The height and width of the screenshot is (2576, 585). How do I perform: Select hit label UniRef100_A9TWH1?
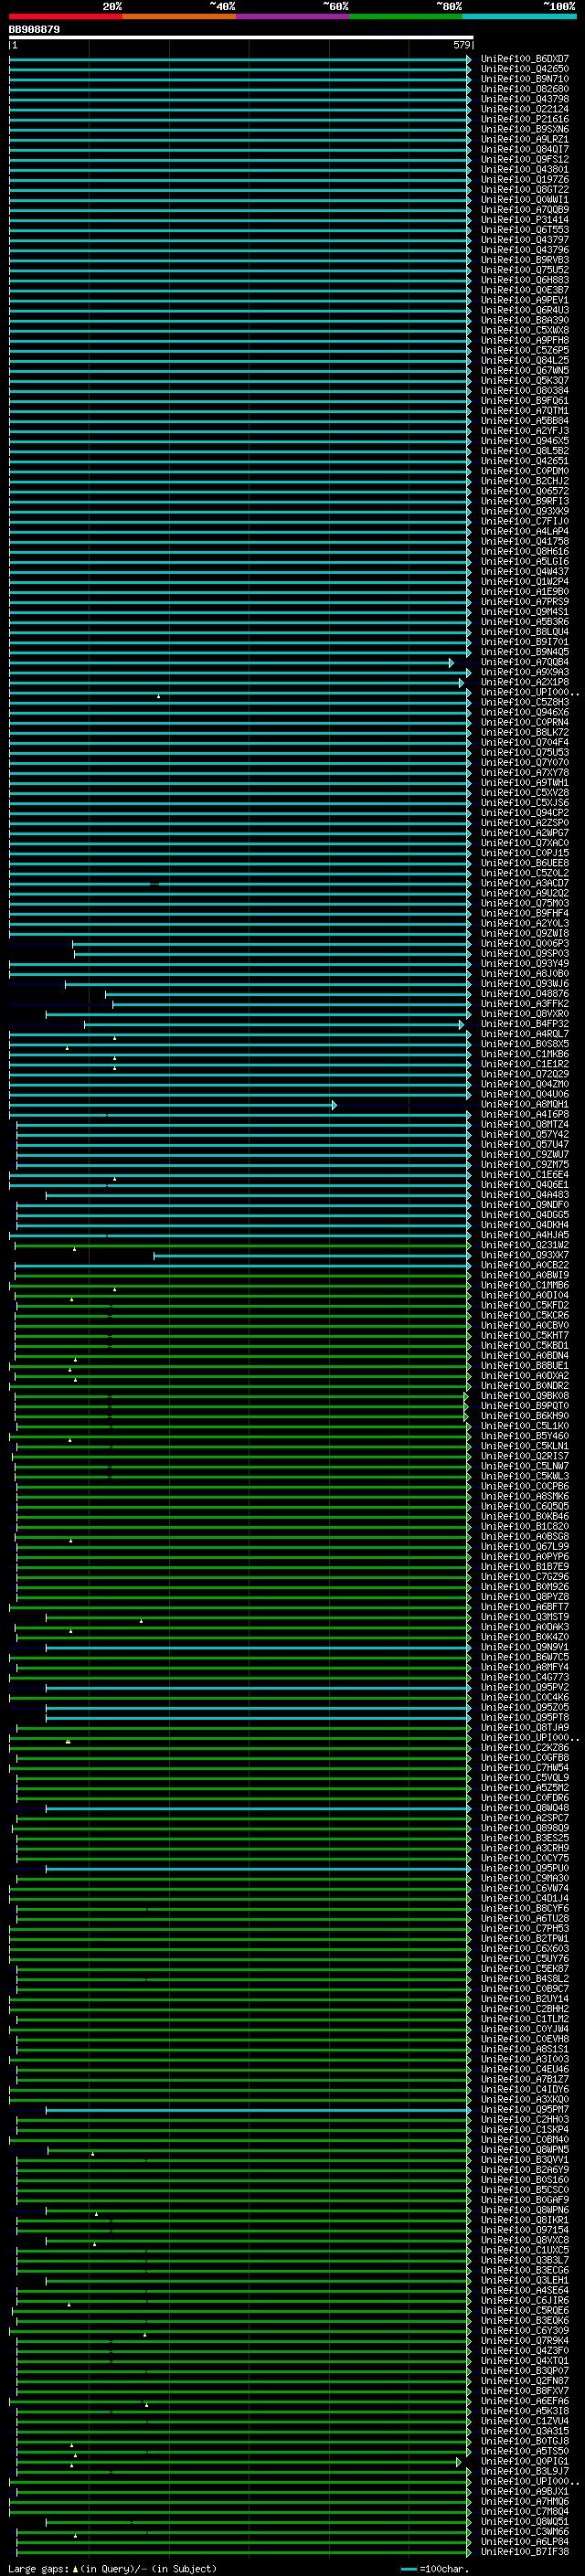click(x=525, y=783)
